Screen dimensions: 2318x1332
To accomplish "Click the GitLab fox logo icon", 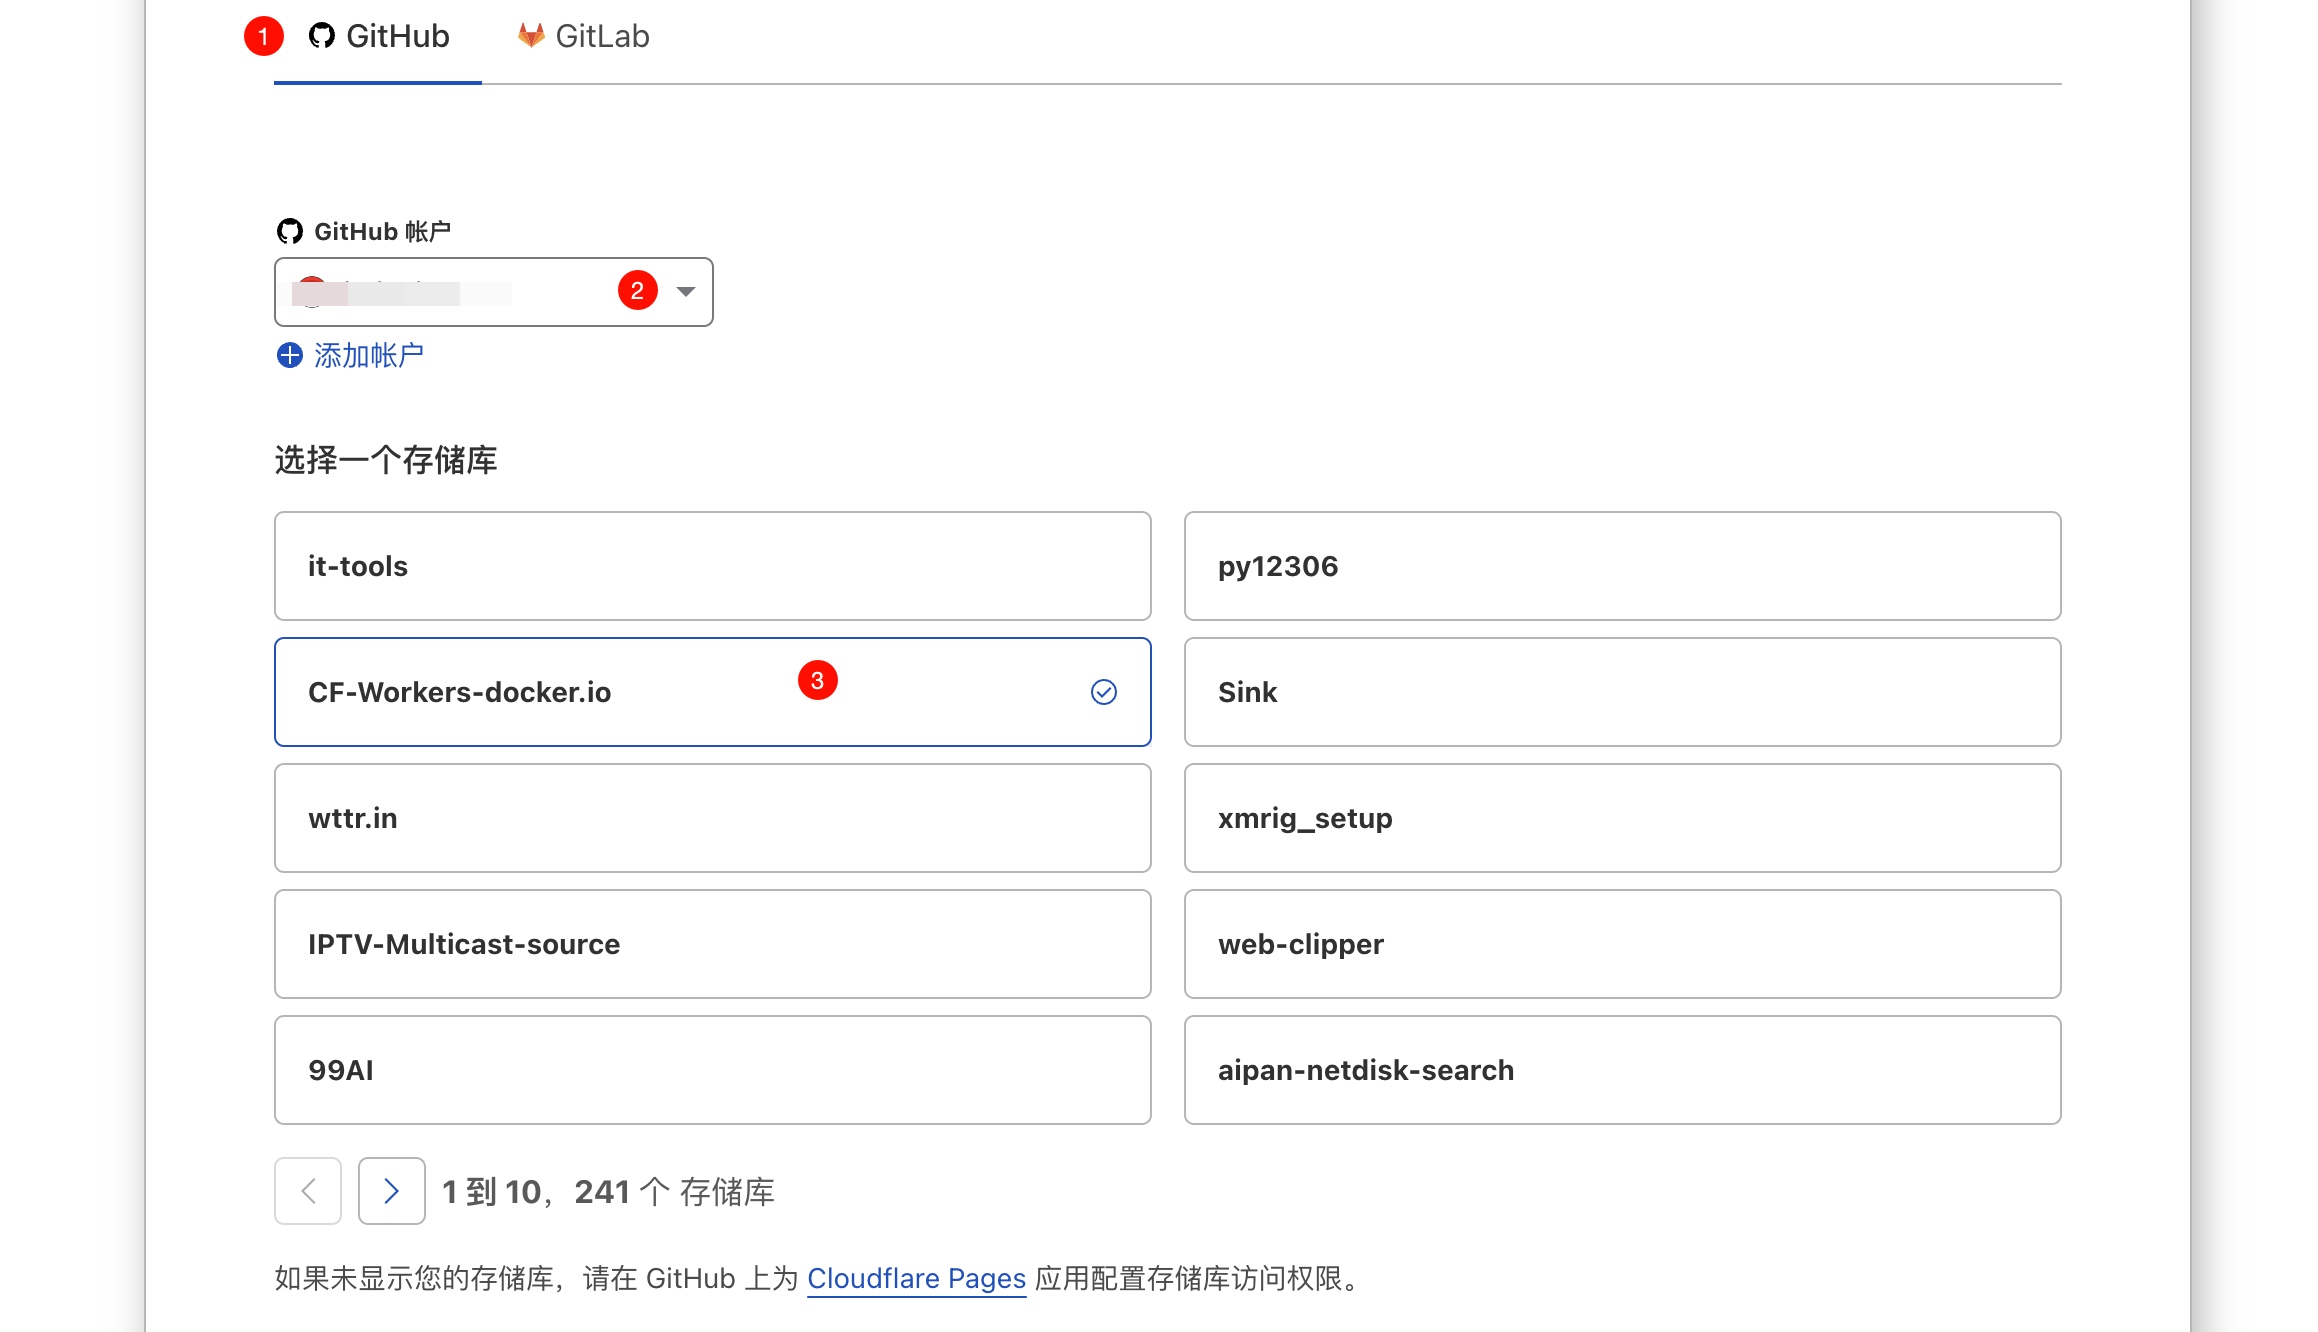I will (531, 36).
